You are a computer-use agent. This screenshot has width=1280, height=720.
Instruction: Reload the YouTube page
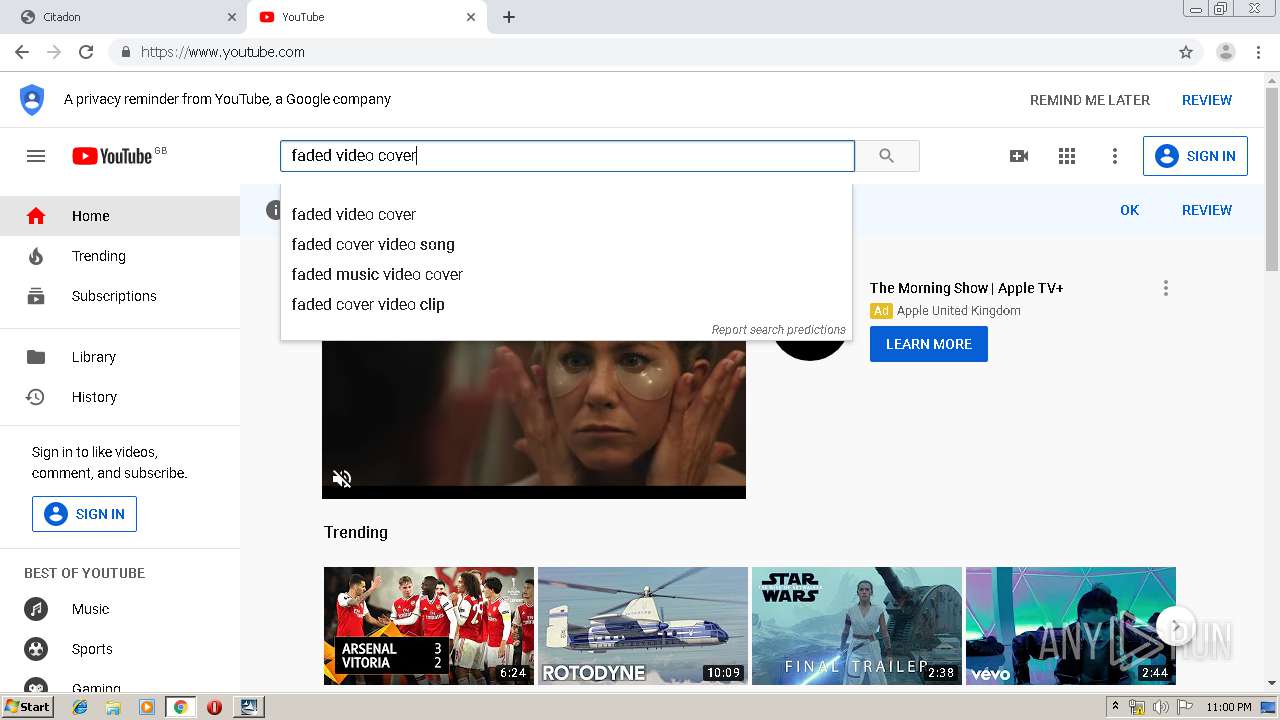pyautogui.click(x=86, y=52)
